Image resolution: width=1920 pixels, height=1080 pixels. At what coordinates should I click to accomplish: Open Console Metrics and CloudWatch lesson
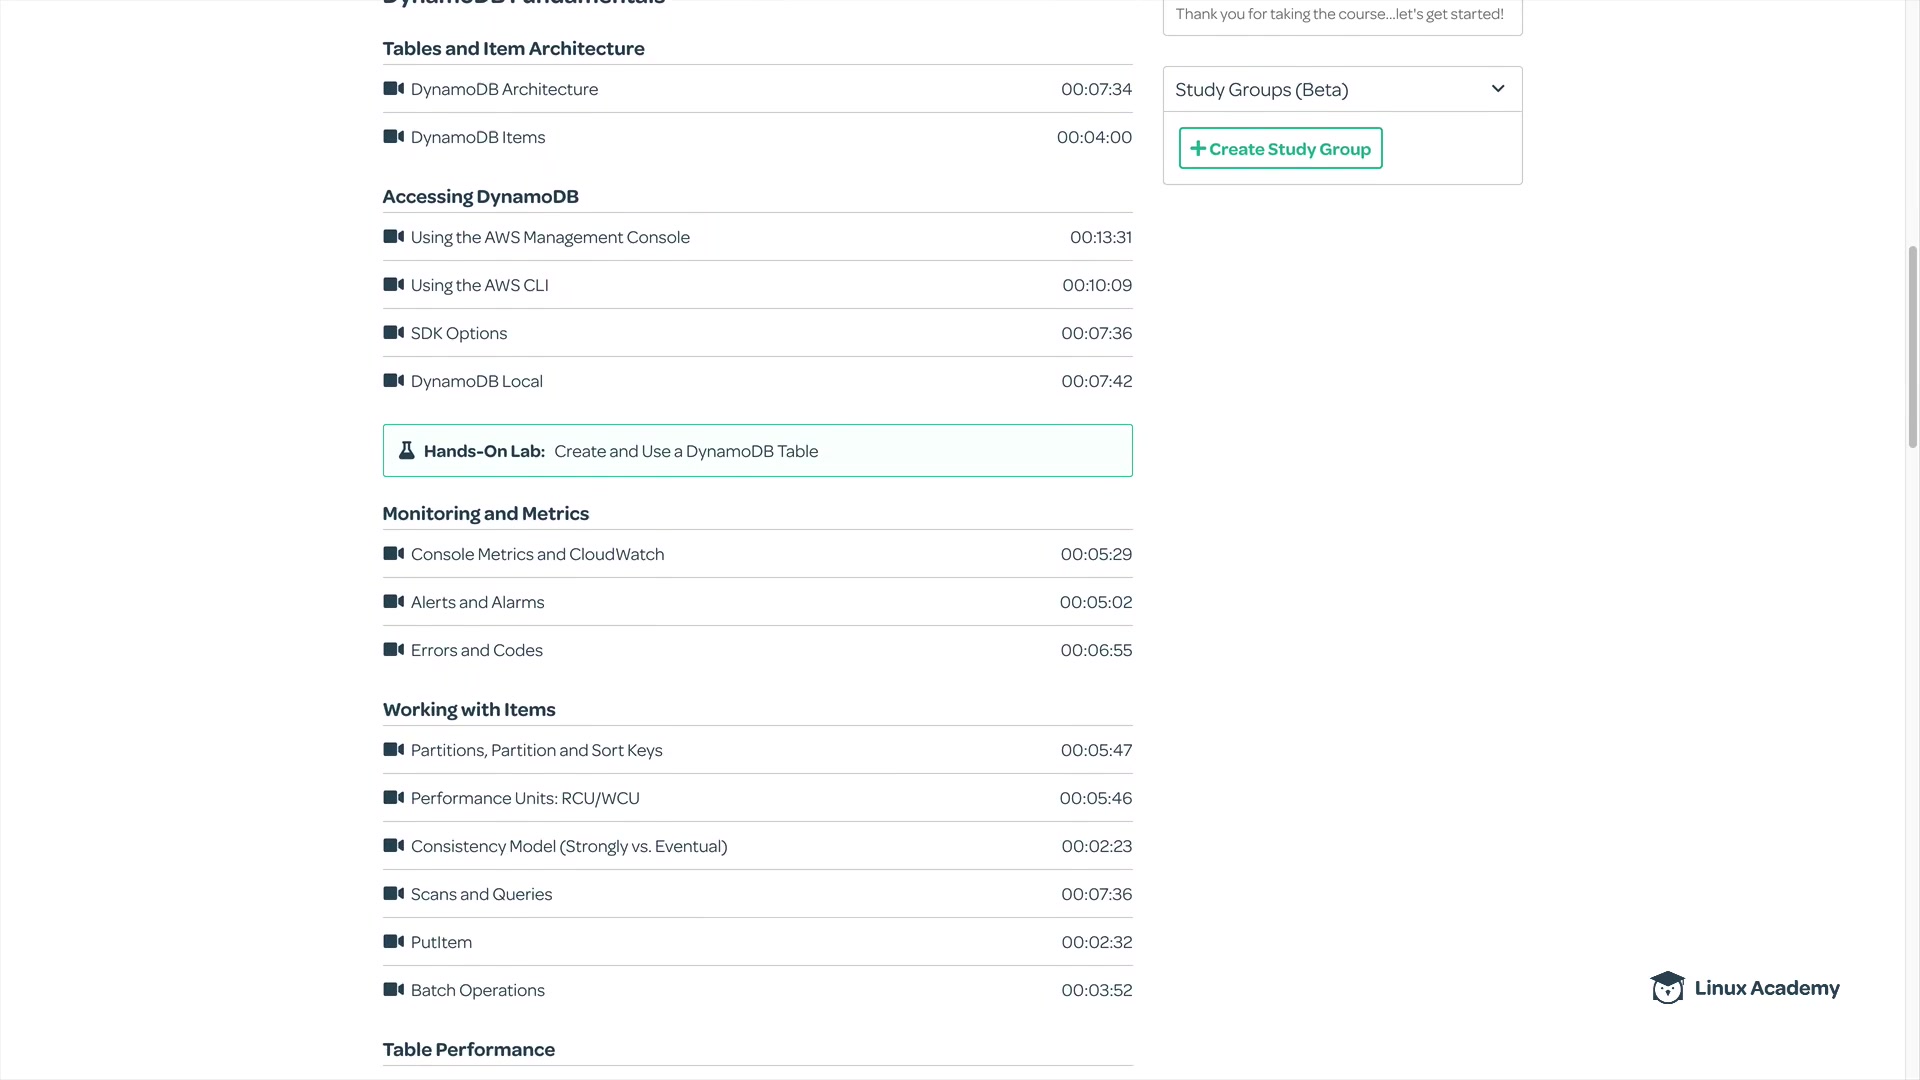pos(537,554)
